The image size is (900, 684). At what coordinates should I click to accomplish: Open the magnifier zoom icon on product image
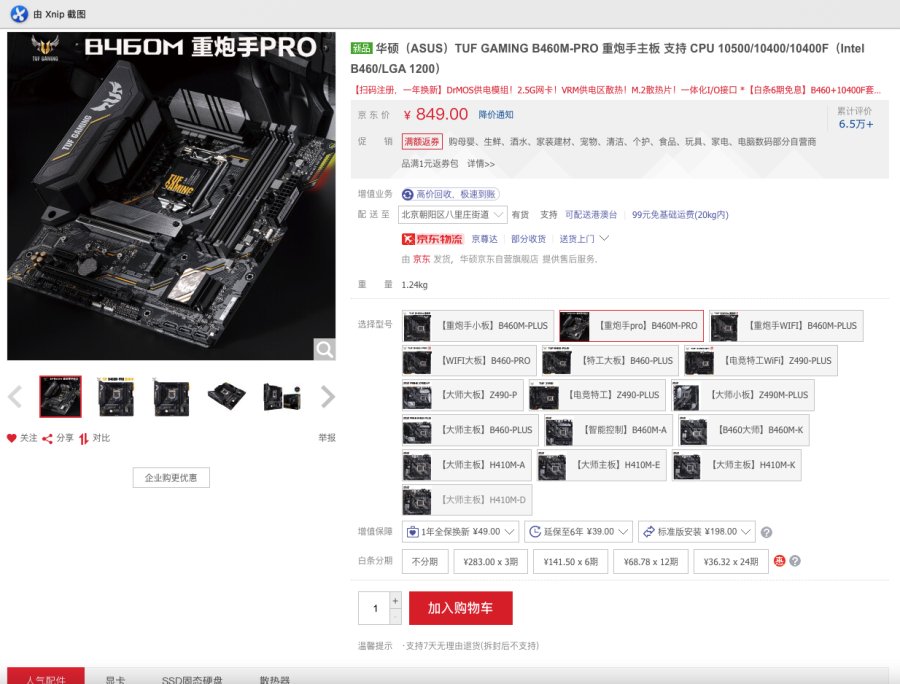coord(324,349)
